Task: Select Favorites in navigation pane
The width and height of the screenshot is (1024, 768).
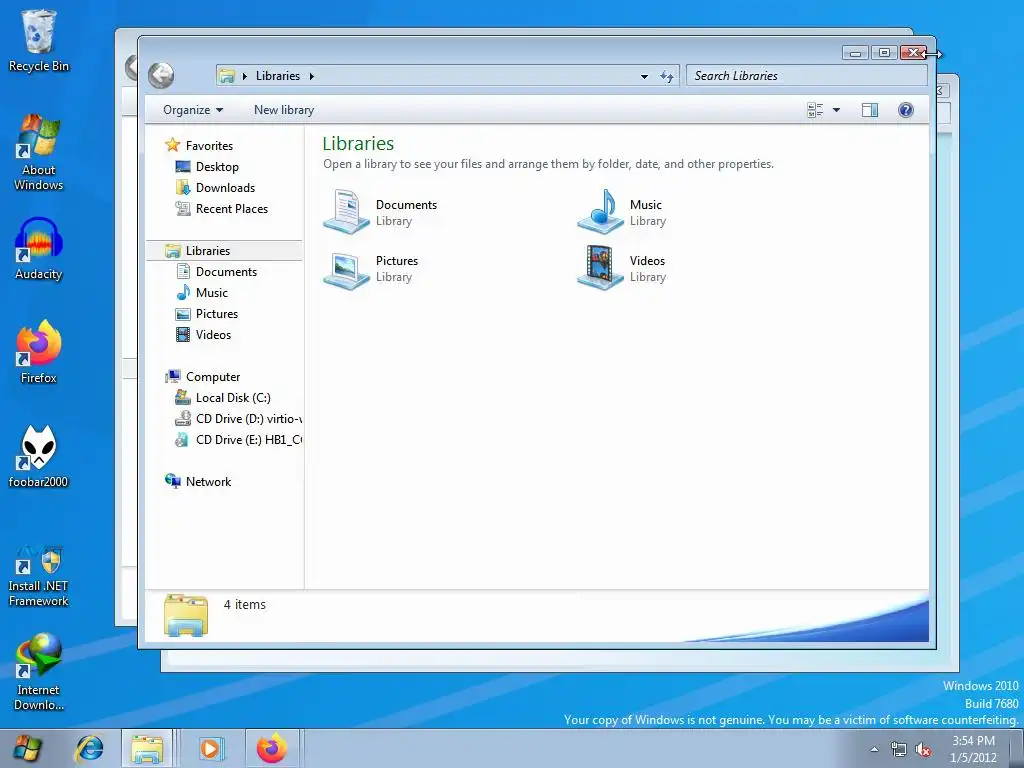Action: 209,146
